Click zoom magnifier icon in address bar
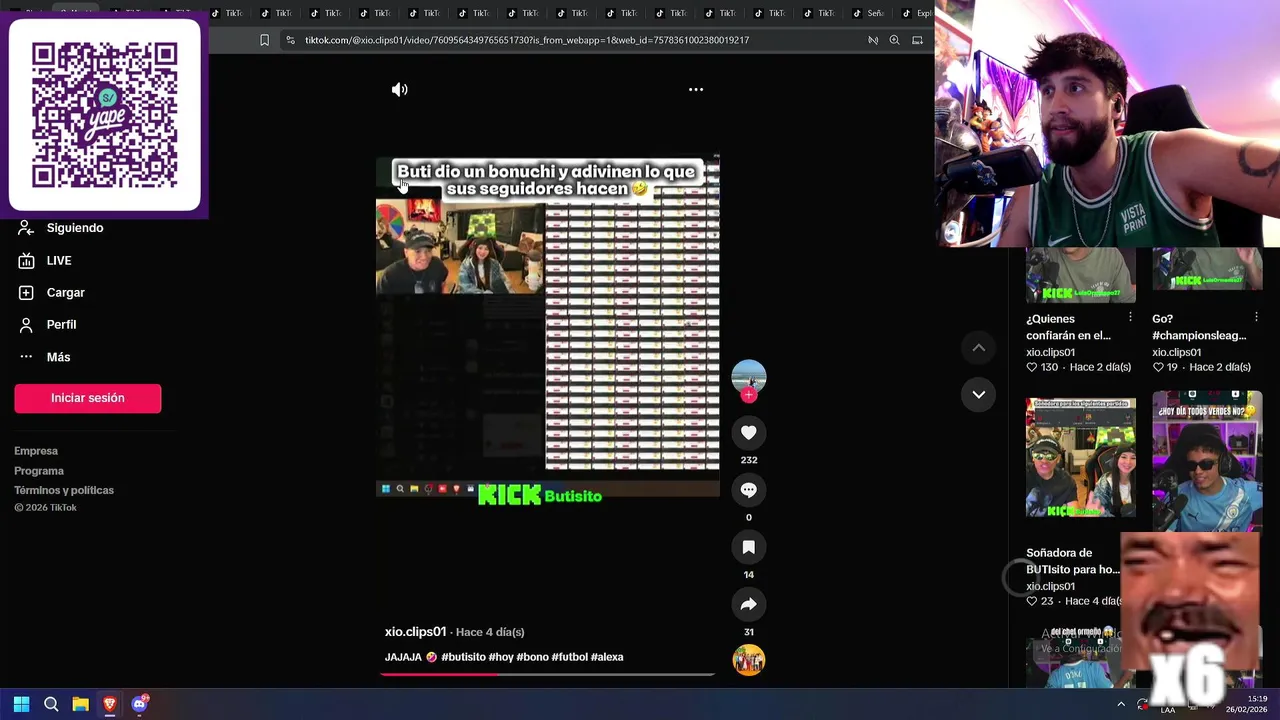Image resolution: width=1280 pixels, height=720 pixels. (894, 40)
